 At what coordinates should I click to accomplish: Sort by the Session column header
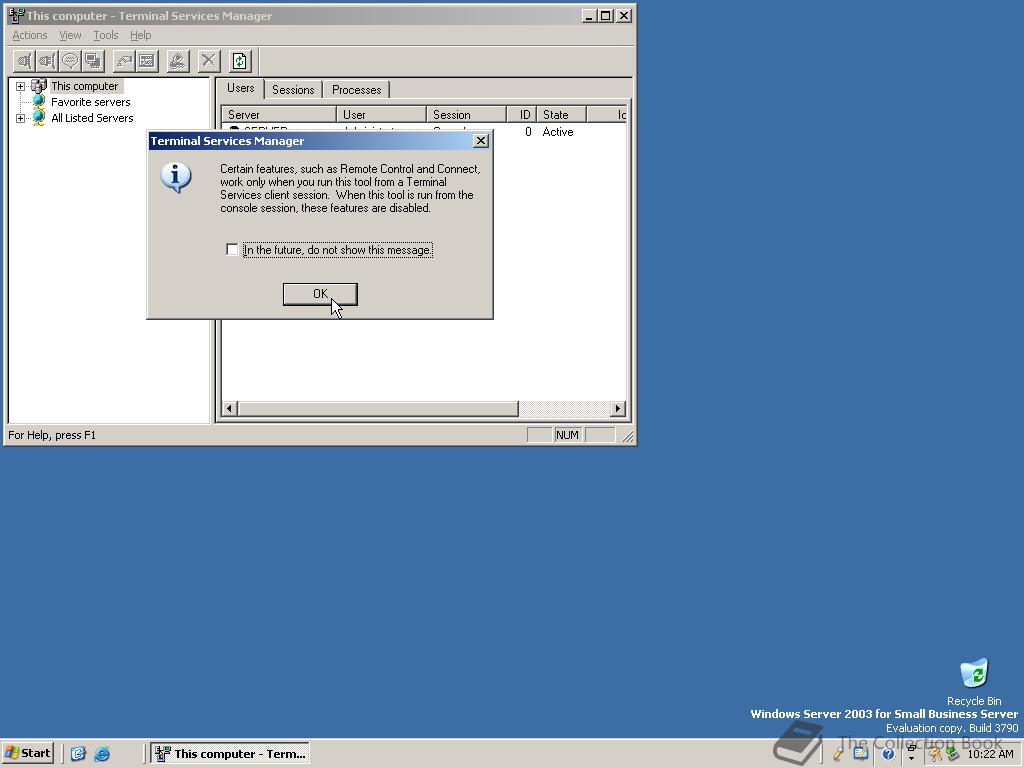pos(466,115)
